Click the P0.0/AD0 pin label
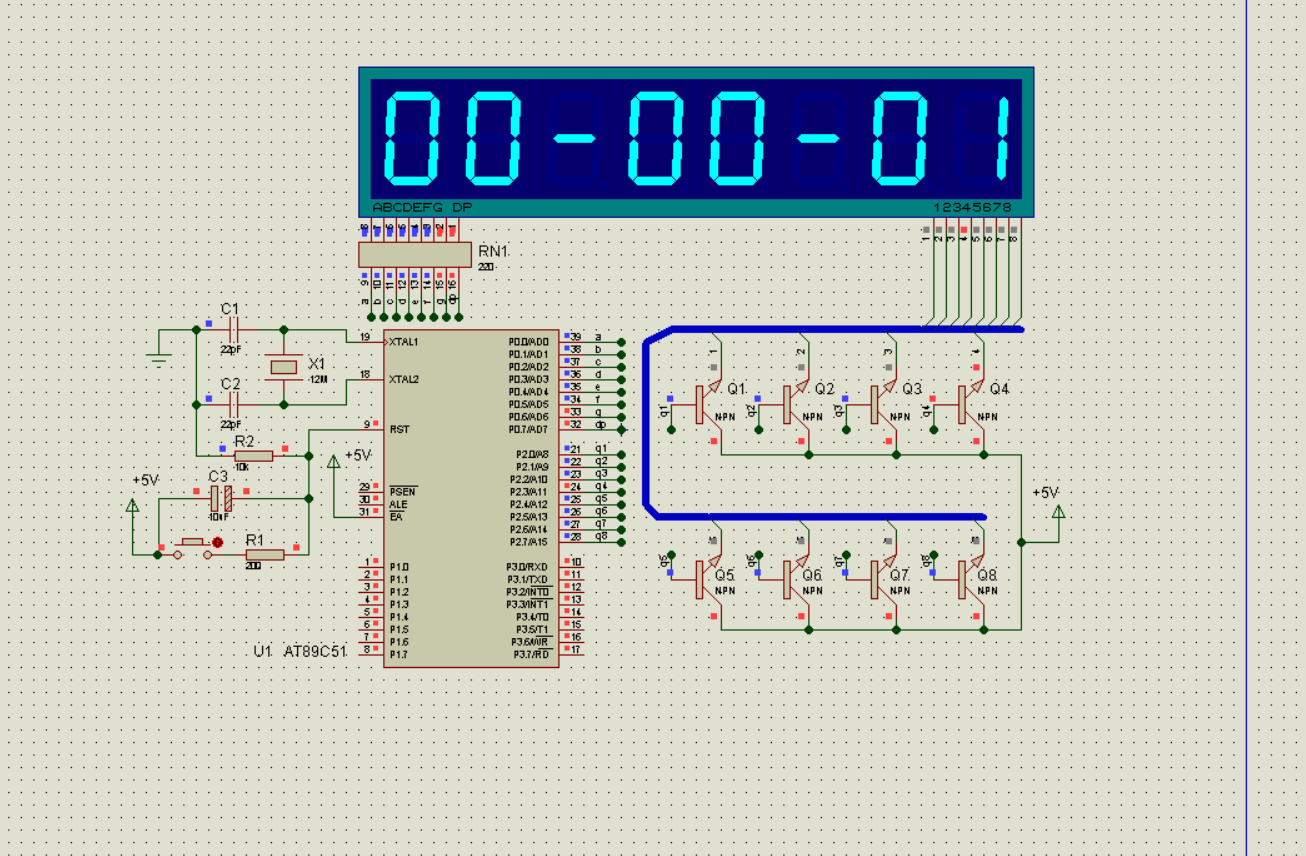The image size is (1306, 856). [x=528, y=342]
